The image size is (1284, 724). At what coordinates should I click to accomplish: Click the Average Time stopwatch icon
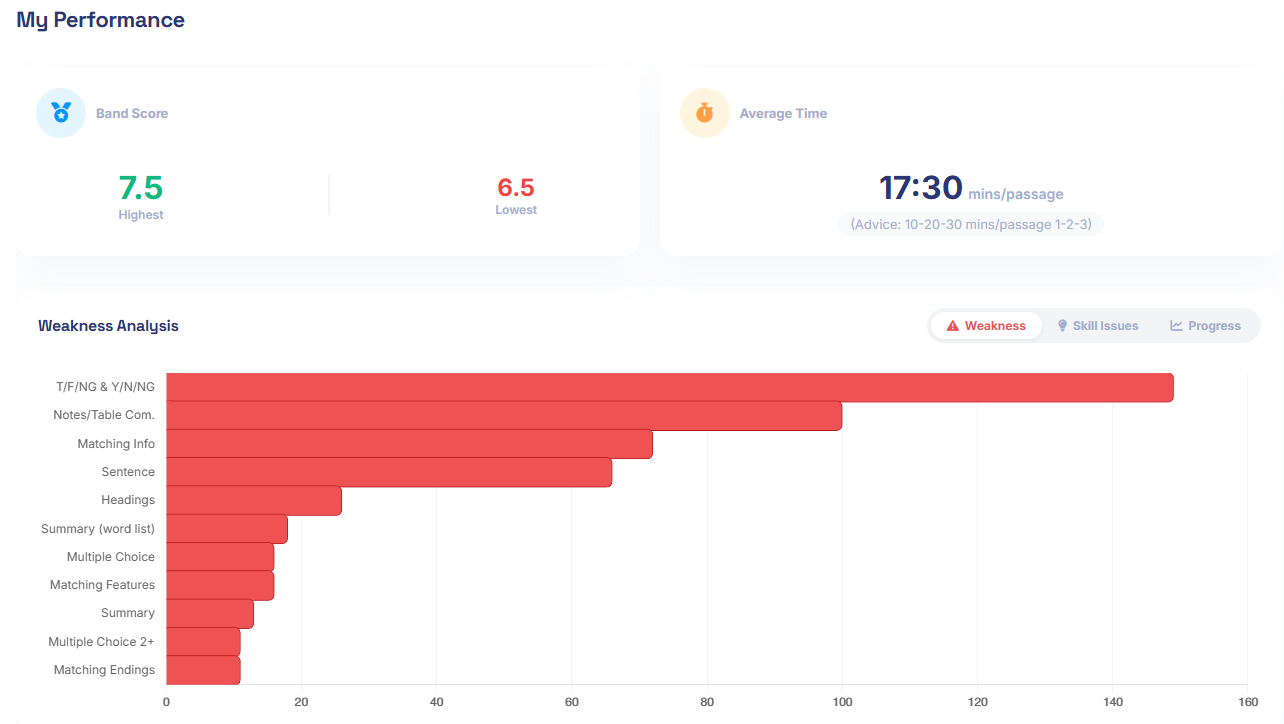tap(705, 113)
